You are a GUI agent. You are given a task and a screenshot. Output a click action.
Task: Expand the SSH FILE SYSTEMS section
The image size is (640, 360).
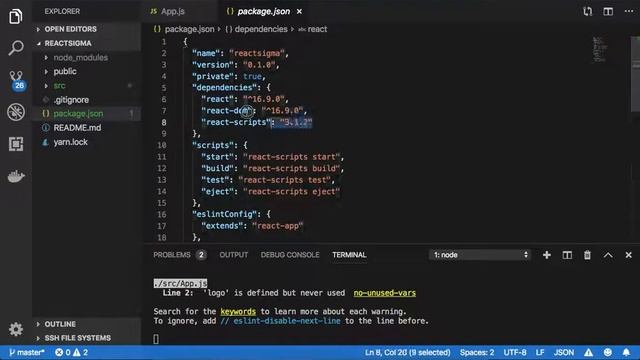coord(77,338)
